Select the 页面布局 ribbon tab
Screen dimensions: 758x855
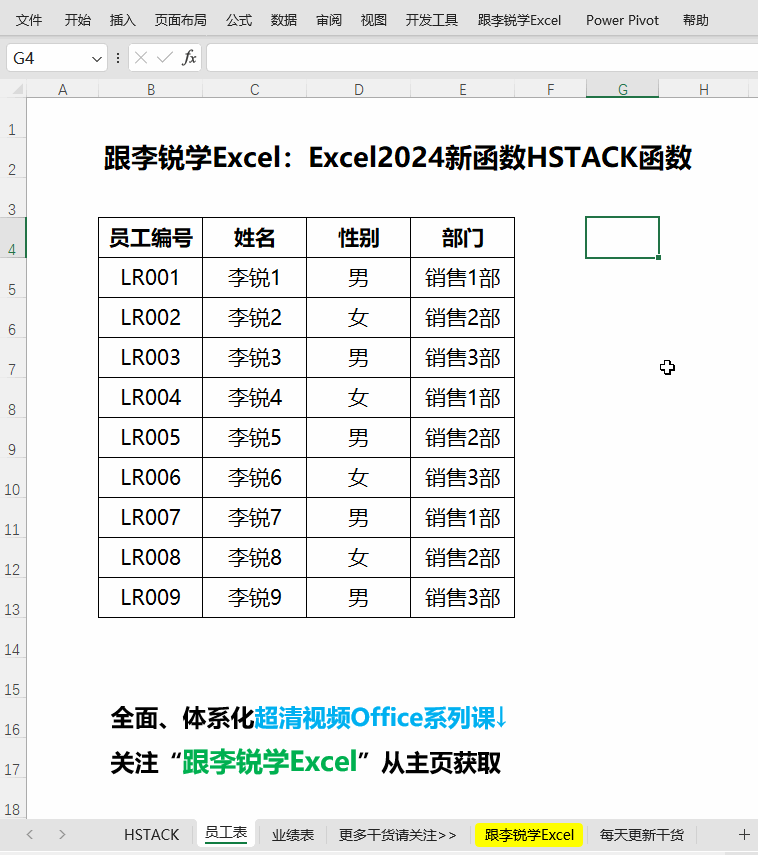pyautogui.click(x=181, y=20)
